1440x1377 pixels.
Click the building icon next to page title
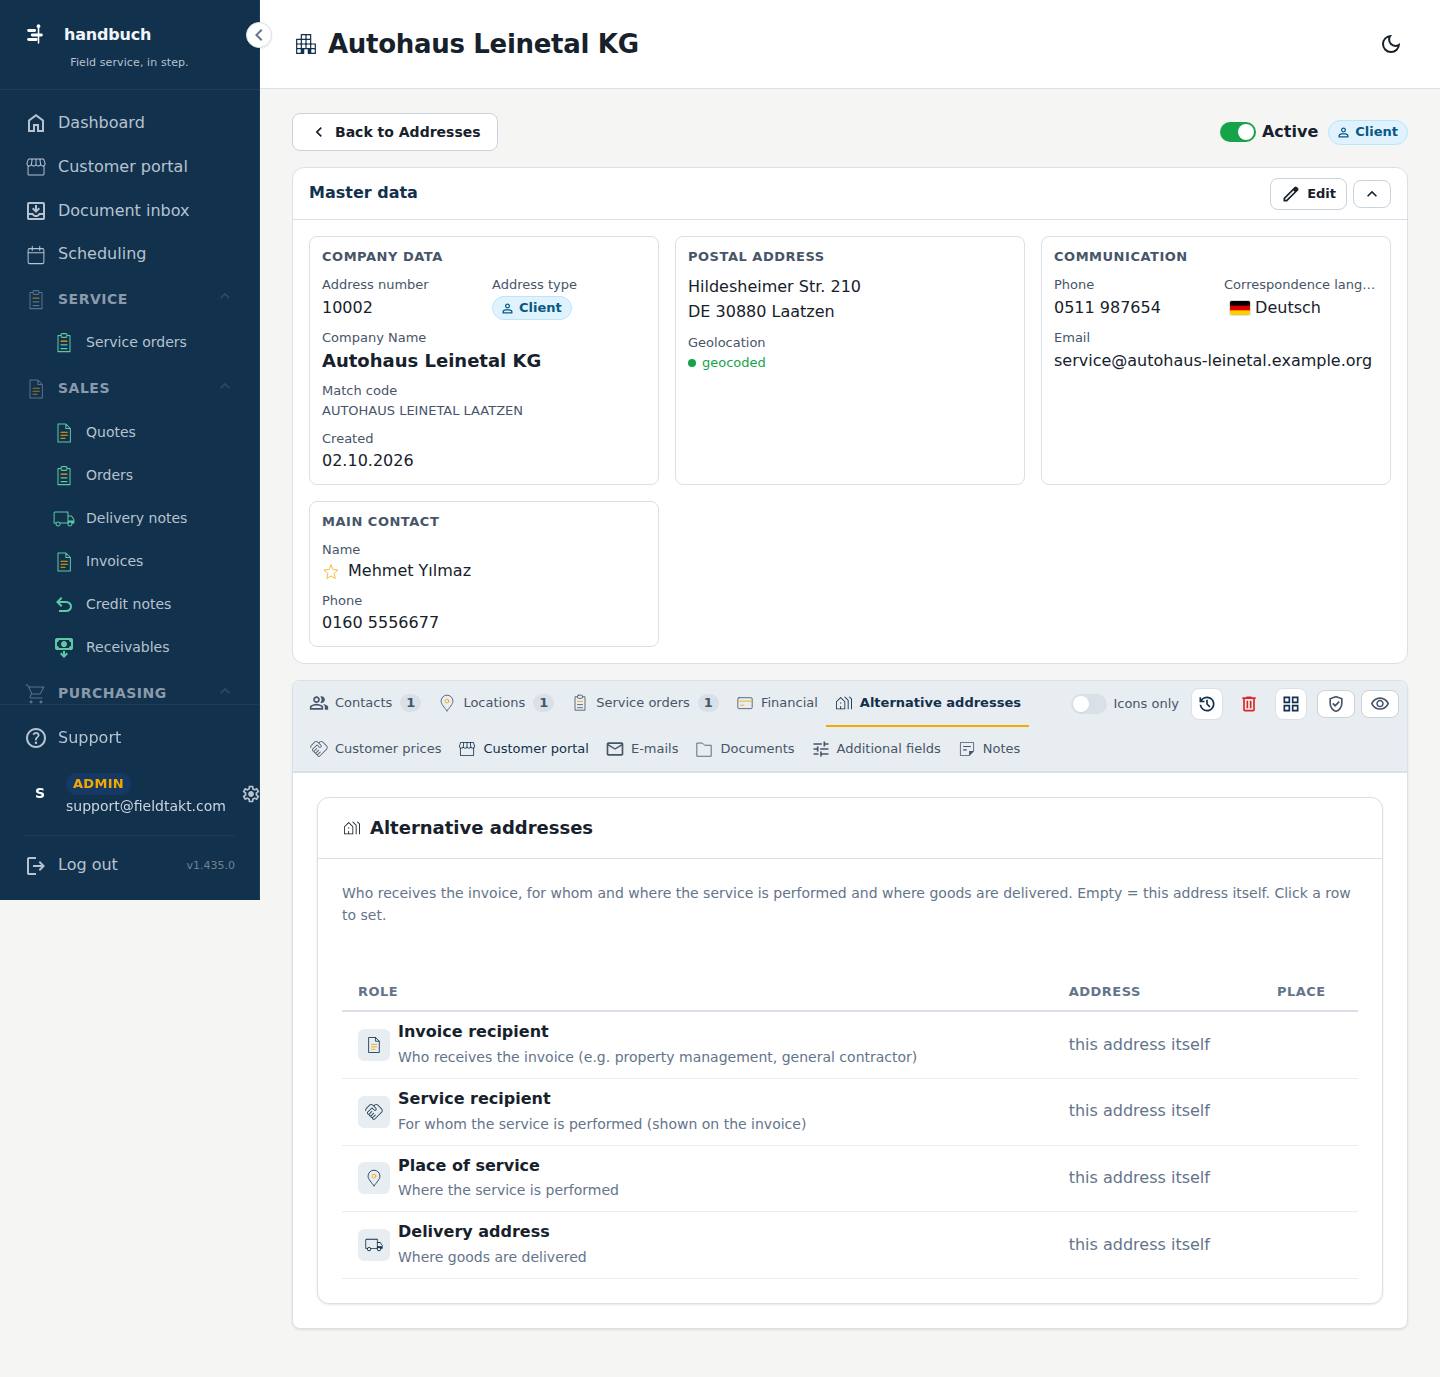pos(306,44)
